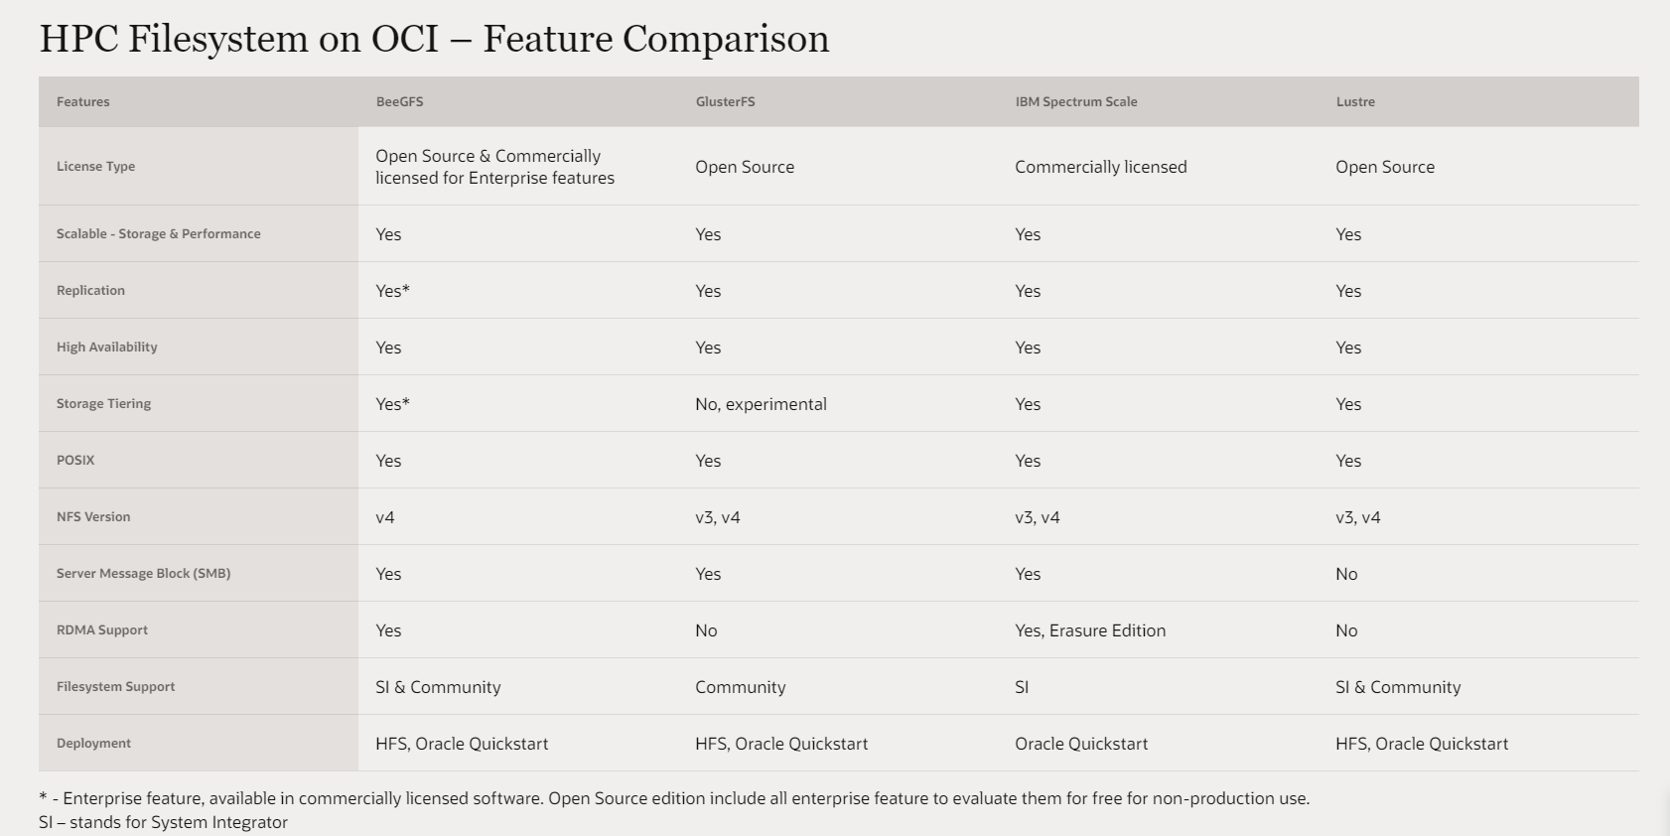The width and height of the screenshot is (1670, 836).
Task: Click the Server Message Block (SMB) row label
Action: click(143, 574)
